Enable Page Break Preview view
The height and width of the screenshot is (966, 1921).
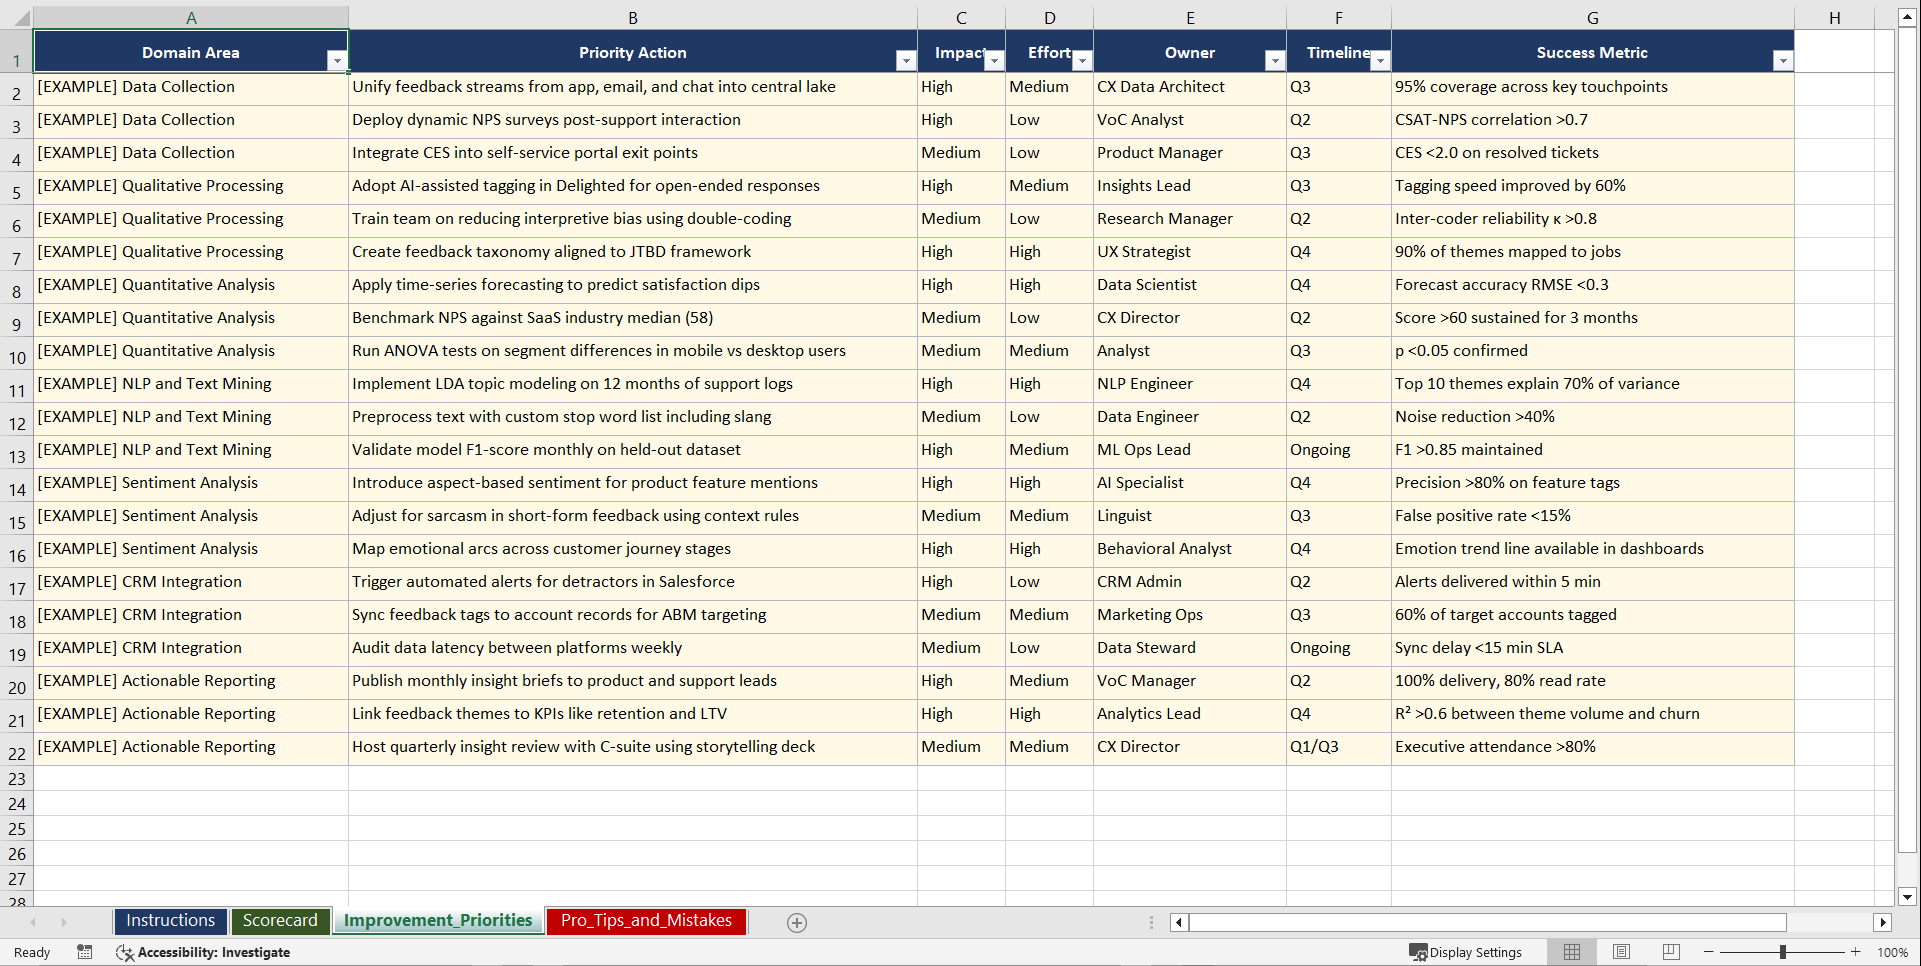click(1669, 952)
